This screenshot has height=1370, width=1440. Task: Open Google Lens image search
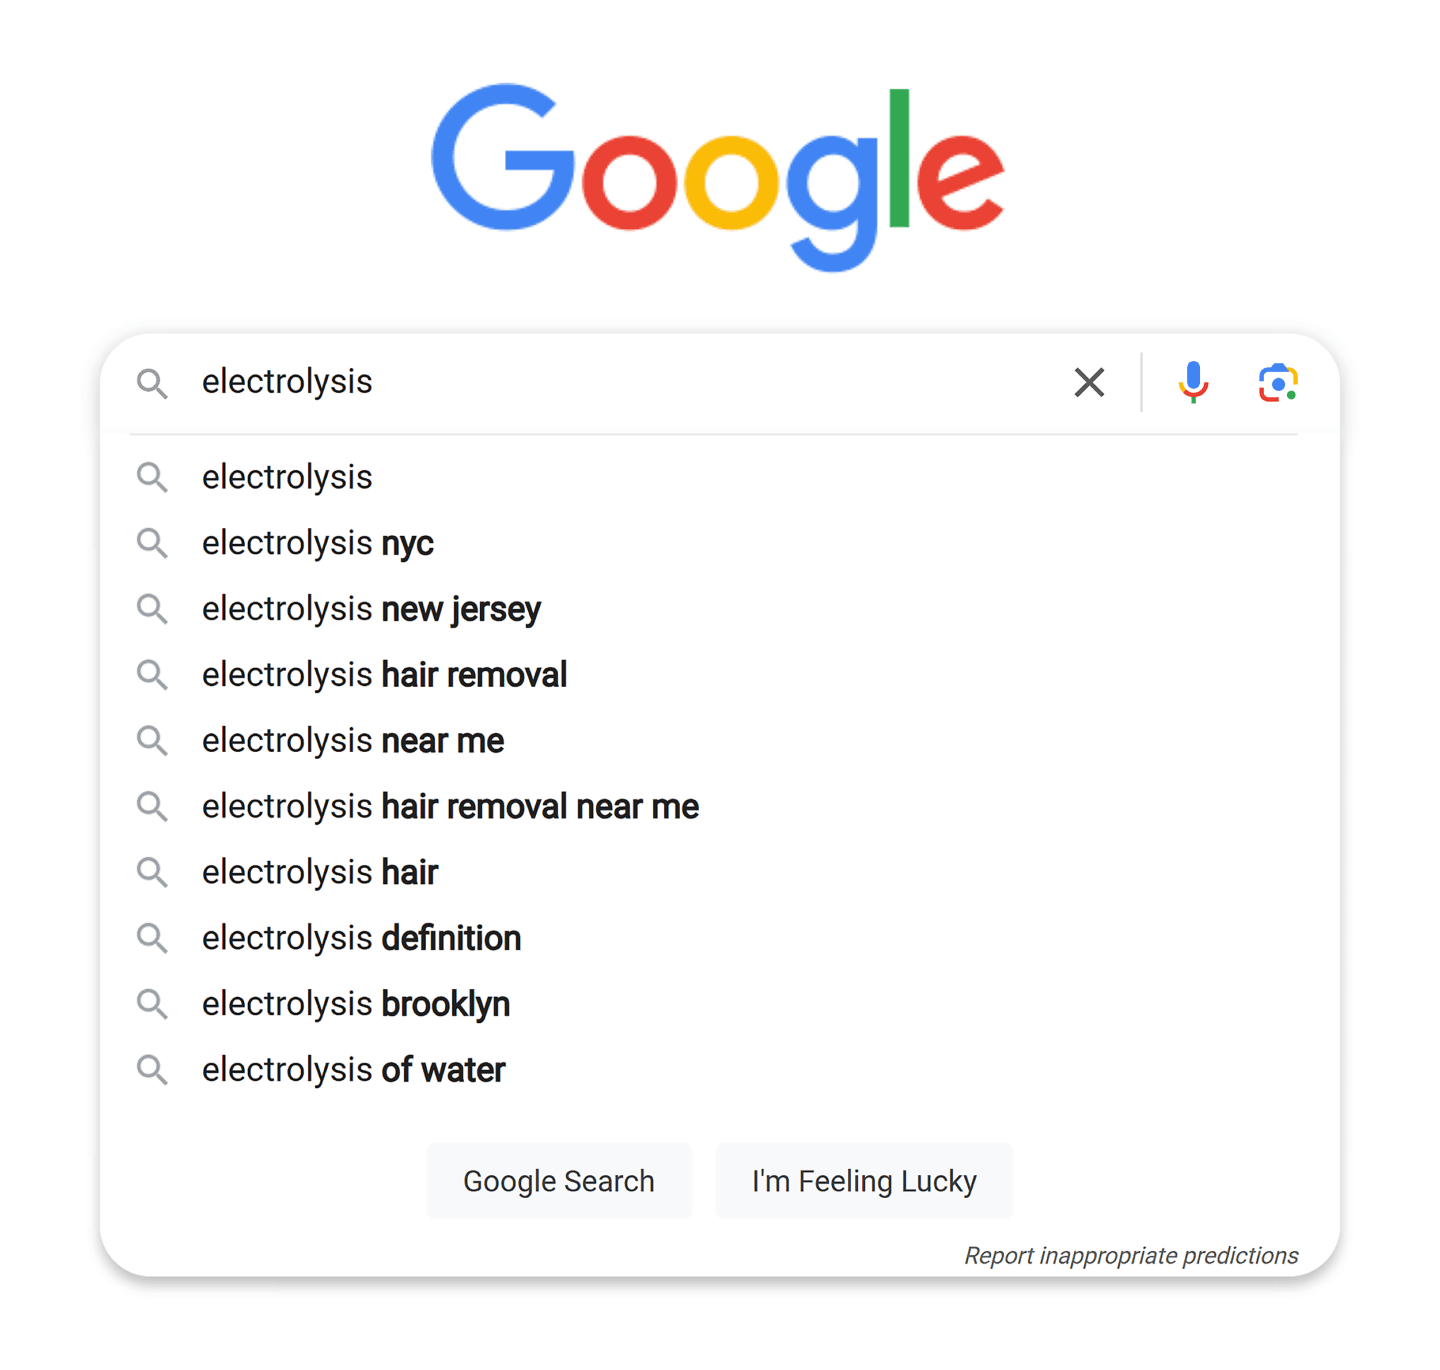[1277, 382]
